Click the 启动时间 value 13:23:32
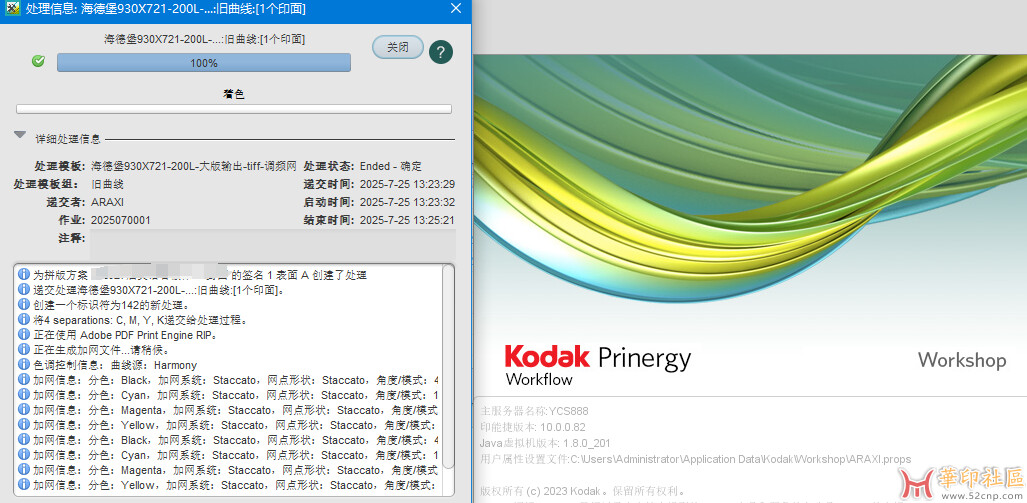 [407, 202]
